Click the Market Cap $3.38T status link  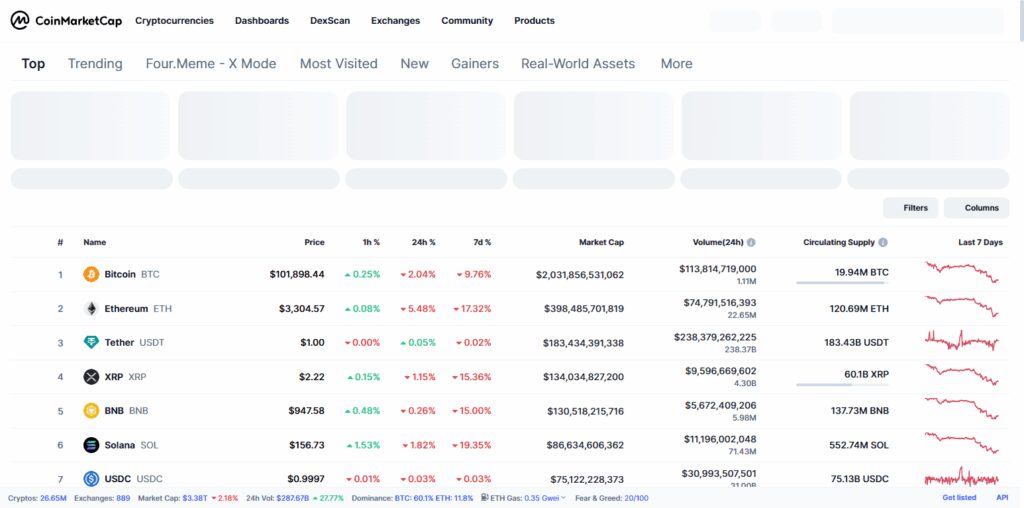(188, 498)
